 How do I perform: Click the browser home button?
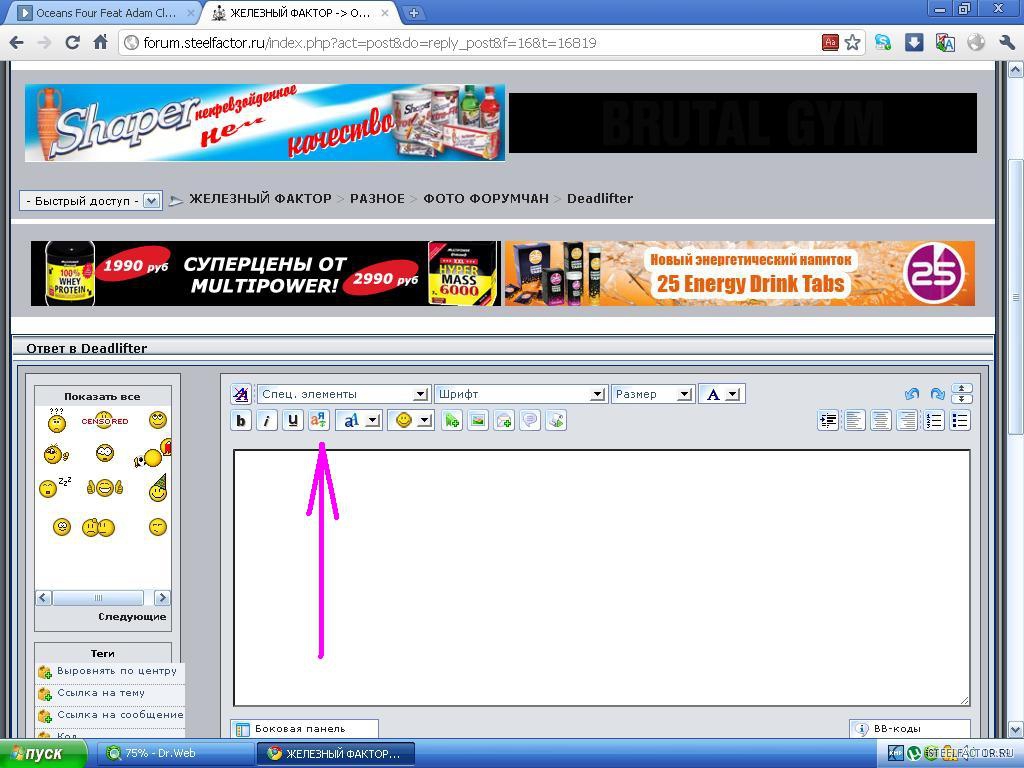coord(100,43)
